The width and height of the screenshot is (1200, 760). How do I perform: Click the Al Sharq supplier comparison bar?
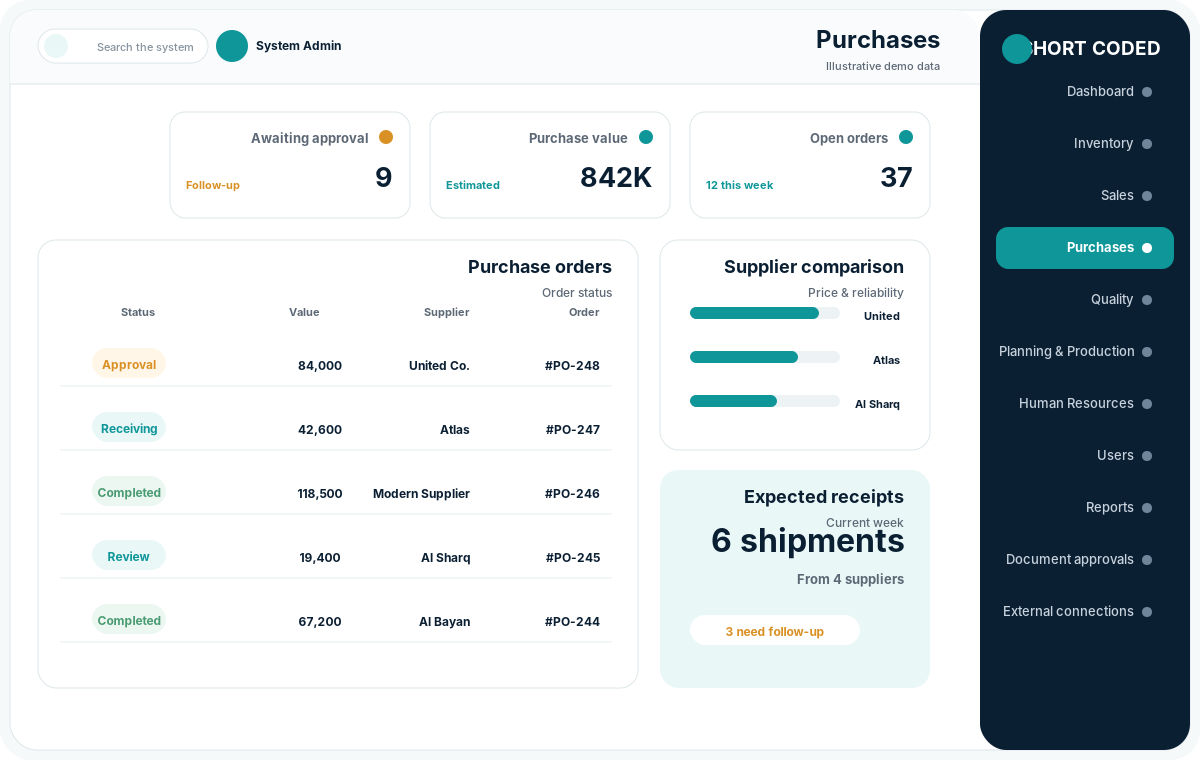(x=765, y=401)
